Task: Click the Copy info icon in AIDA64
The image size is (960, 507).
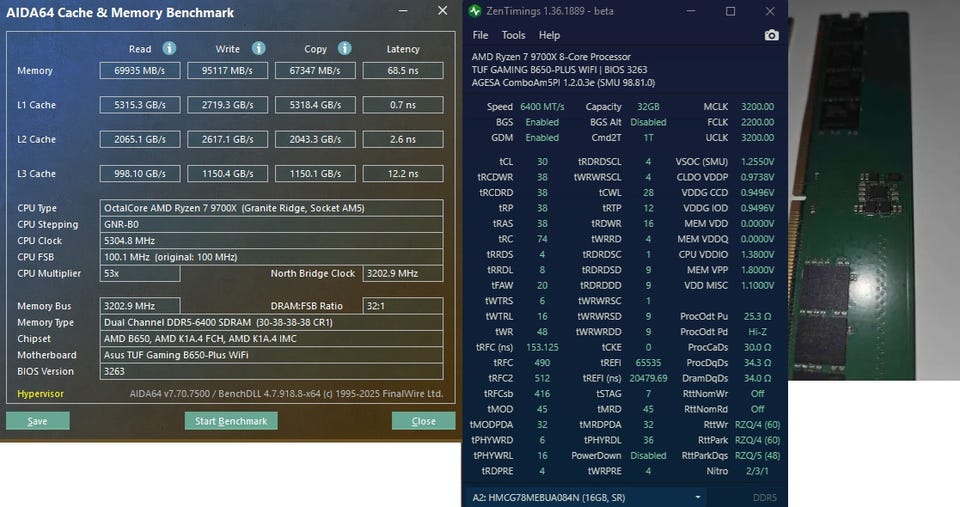Action: pos(345,48)
